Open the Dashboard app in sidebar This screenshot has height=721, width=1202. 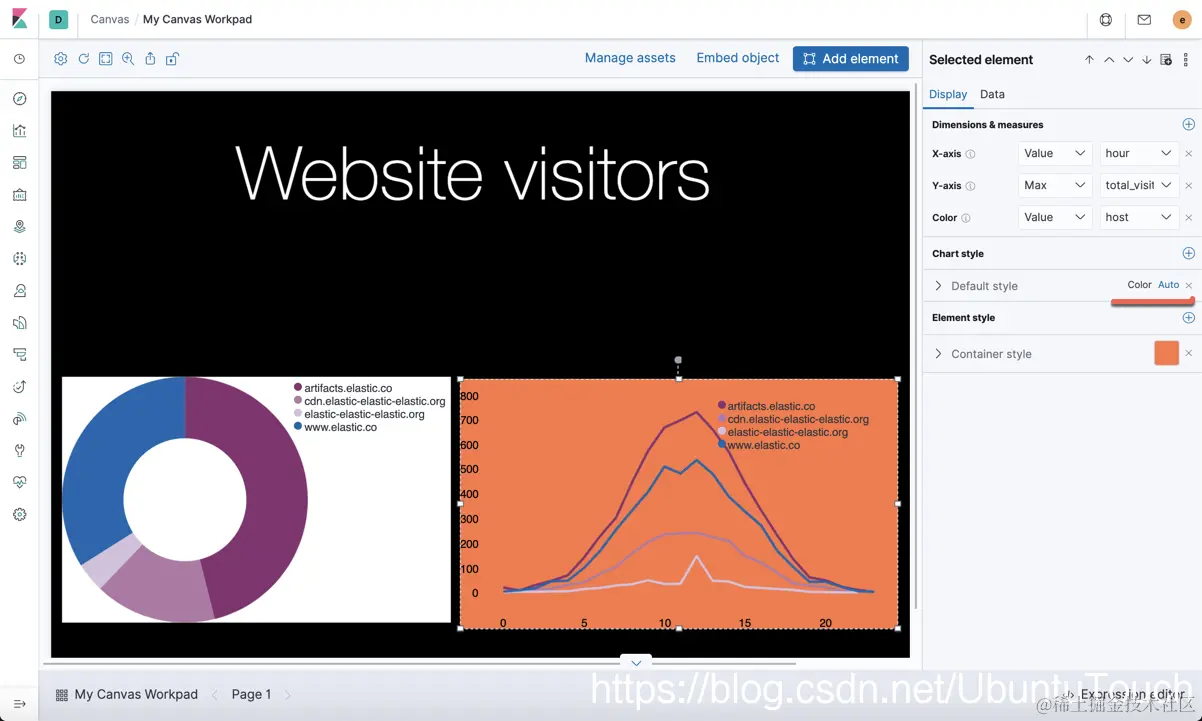coord(19,163)
